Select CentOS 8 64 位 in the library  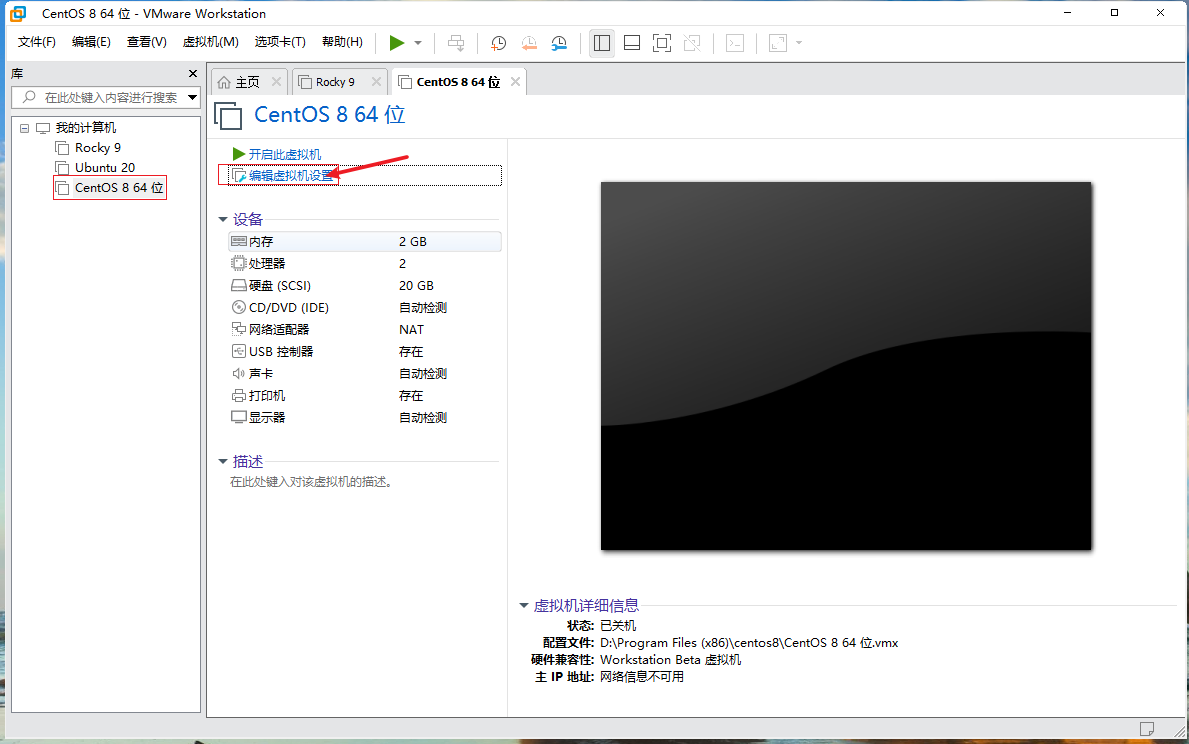[118, 187]
